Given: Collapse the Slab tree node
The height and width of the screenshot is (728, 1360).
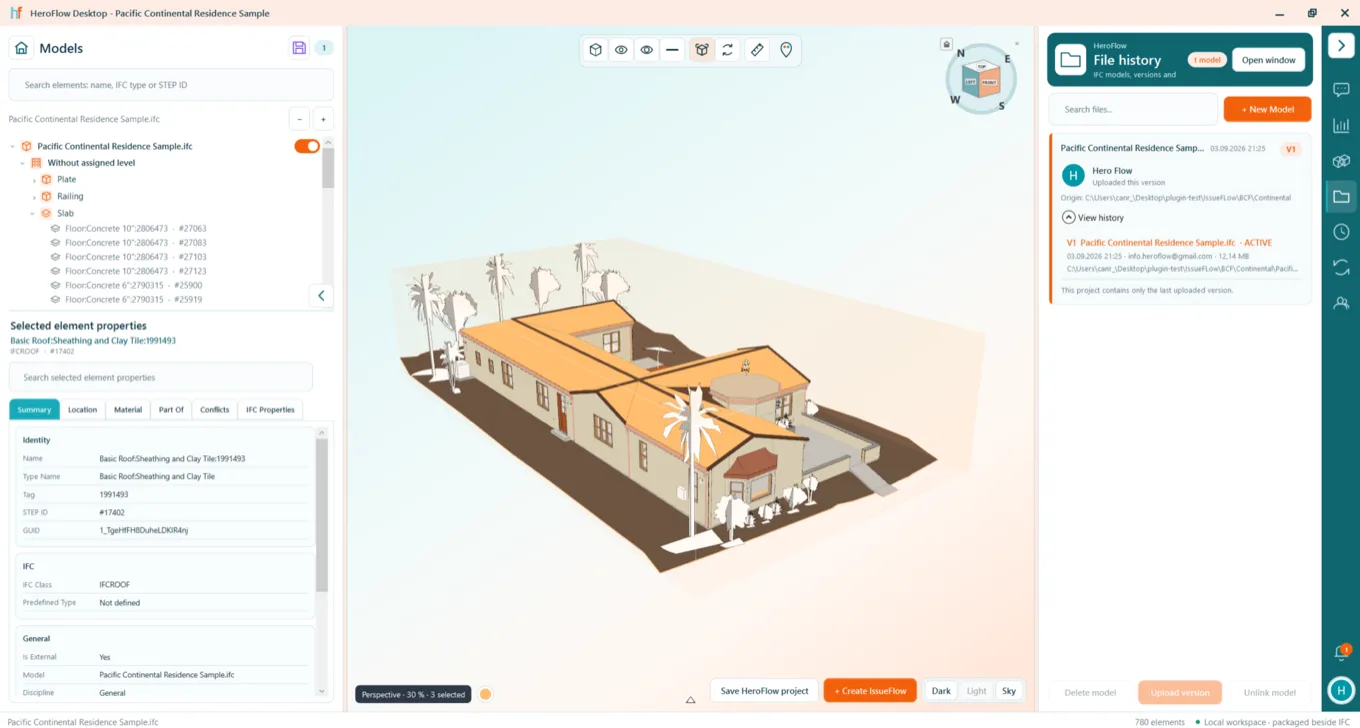Looking at the screenshot, I should tap(33, 214).
